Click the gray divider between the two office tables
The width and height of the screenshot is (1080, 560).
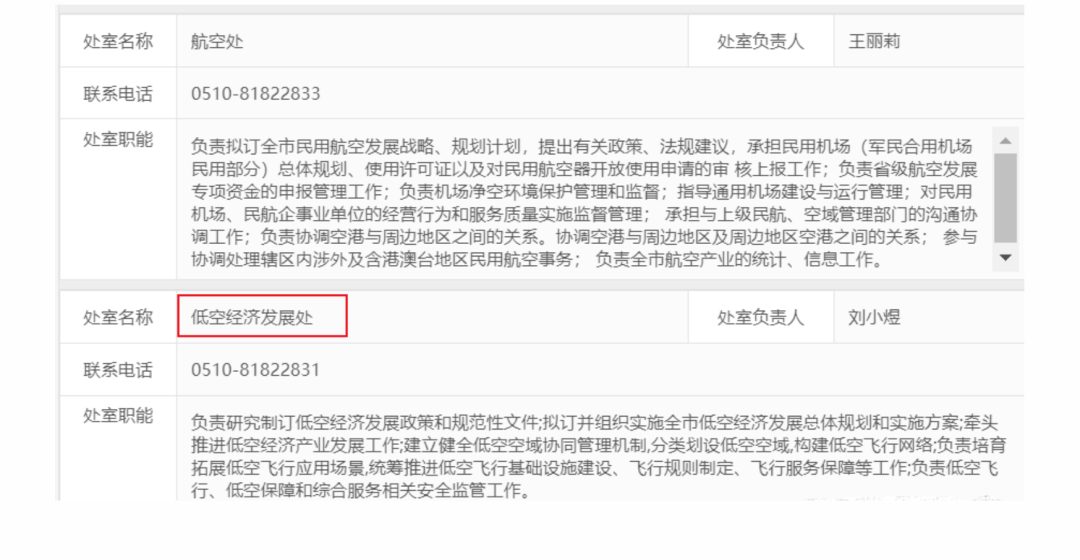[541, 284]
